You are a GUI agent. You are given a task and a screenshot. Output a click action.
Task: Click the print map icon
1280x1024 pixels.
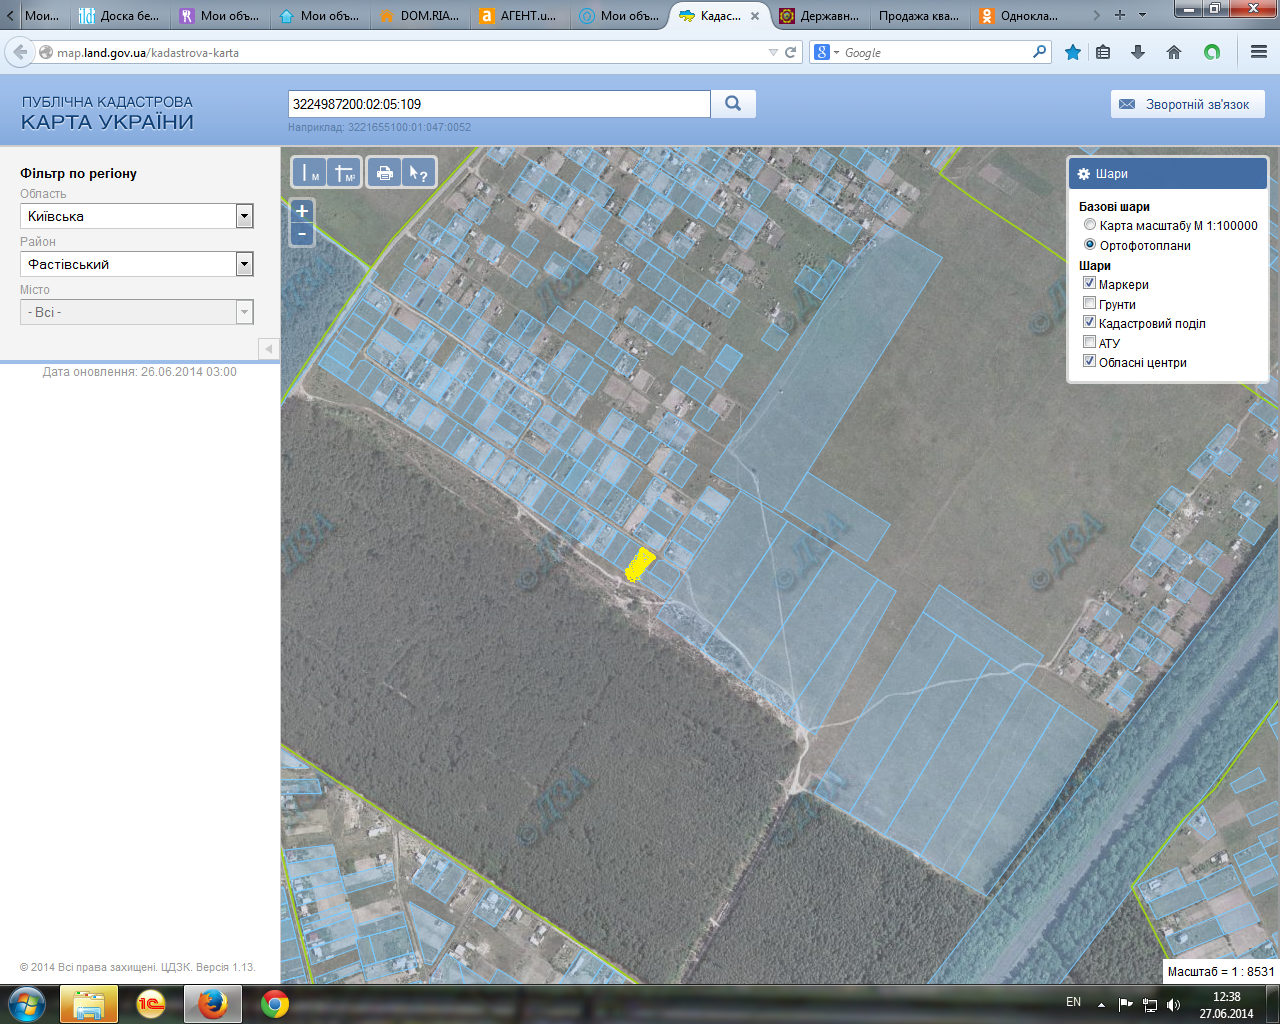(384, 173)
